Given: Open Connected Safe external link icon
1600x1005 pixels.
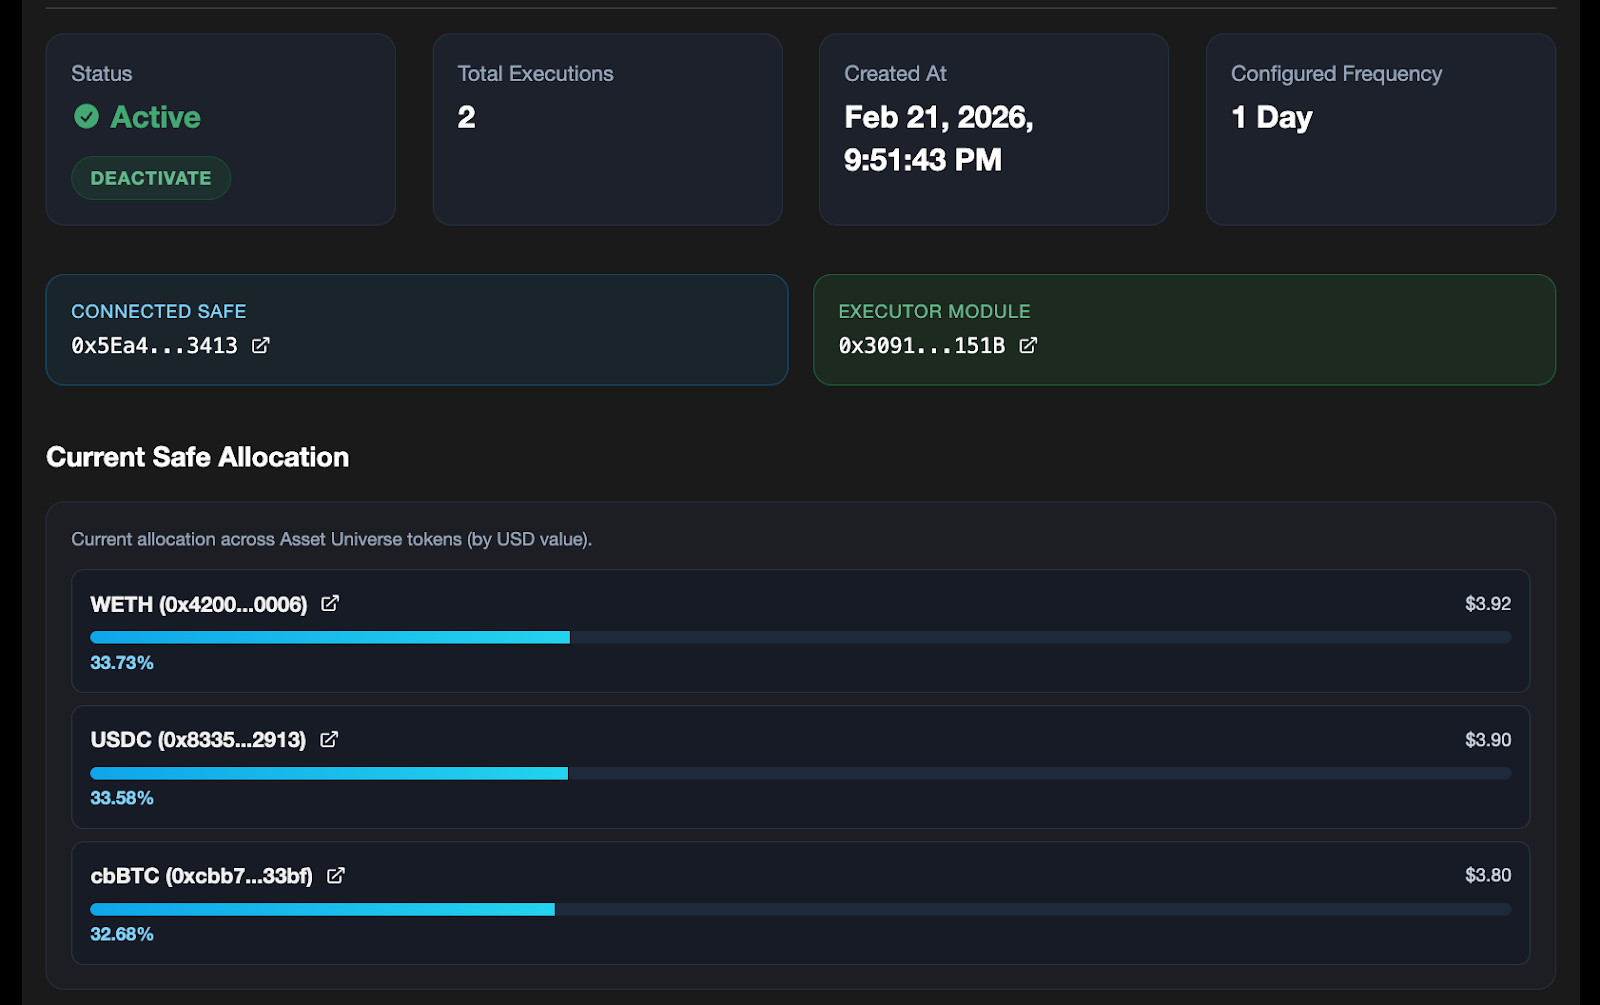Looking at the screenshot, I should (x=261, y=345).
